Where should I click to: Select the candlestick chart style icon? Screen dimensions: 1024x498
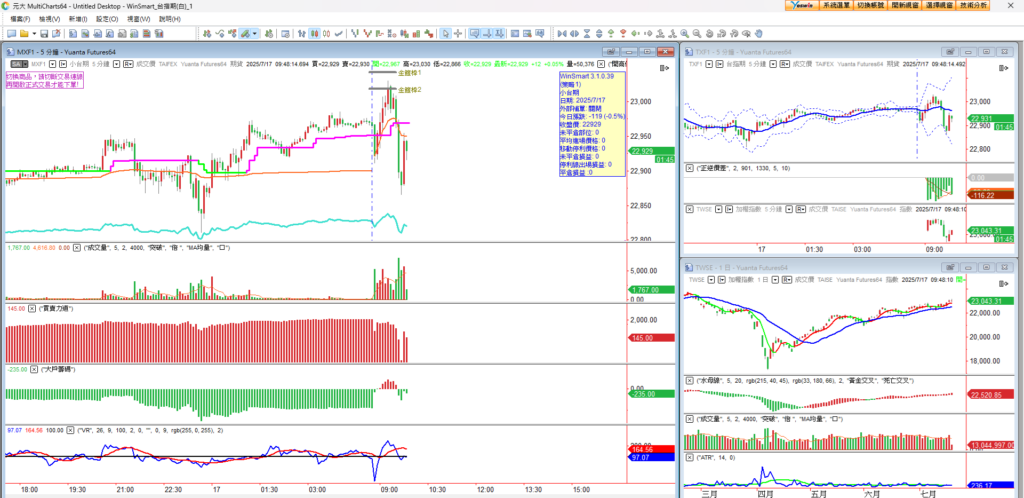(314, 33)
